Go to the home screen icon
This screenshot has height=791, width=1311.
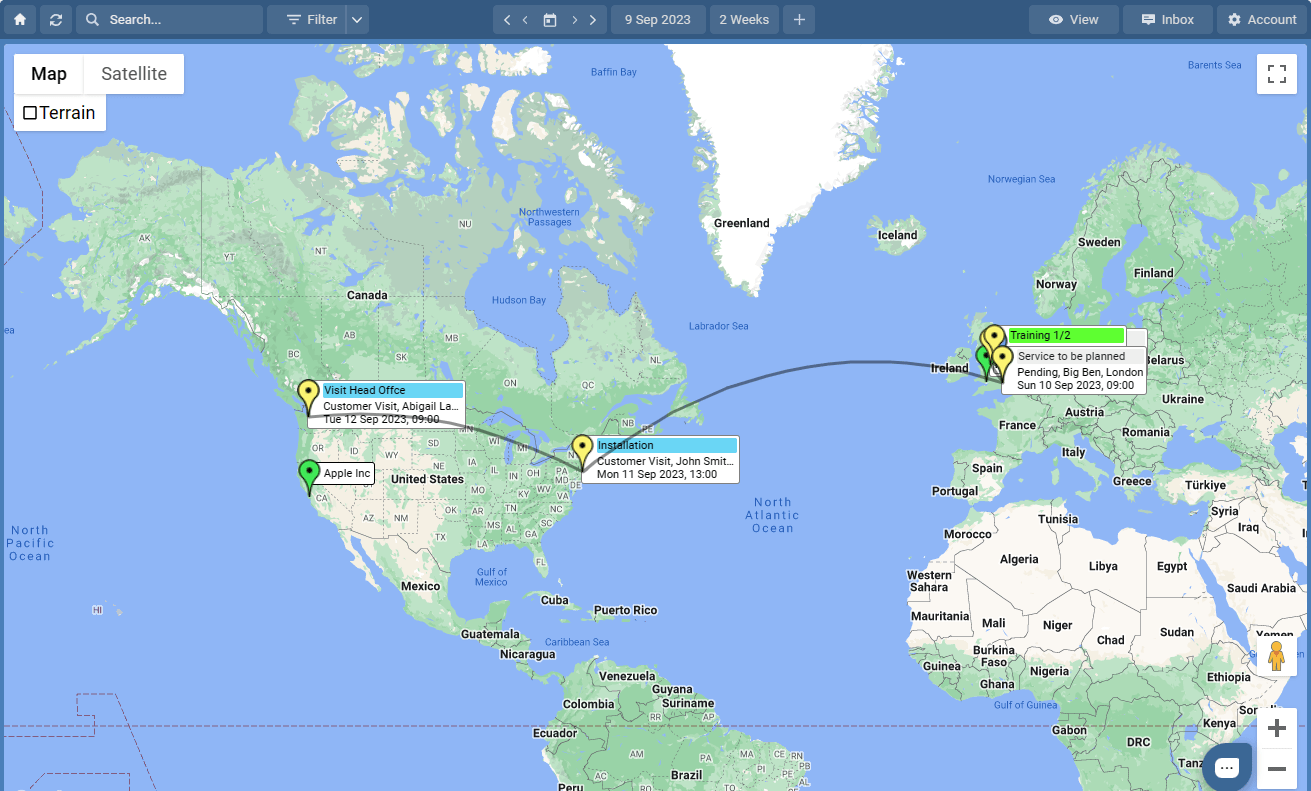[20, 19]
